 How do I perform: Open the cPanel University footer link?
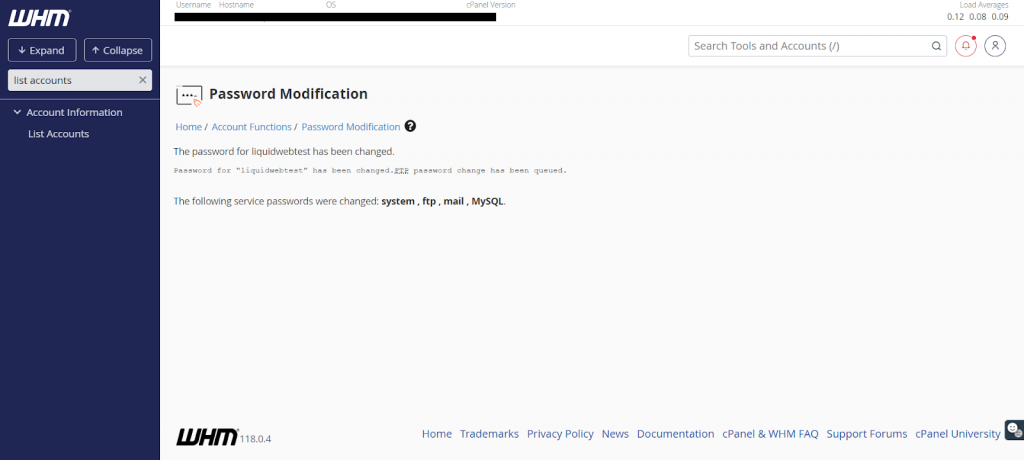point(957,434)
